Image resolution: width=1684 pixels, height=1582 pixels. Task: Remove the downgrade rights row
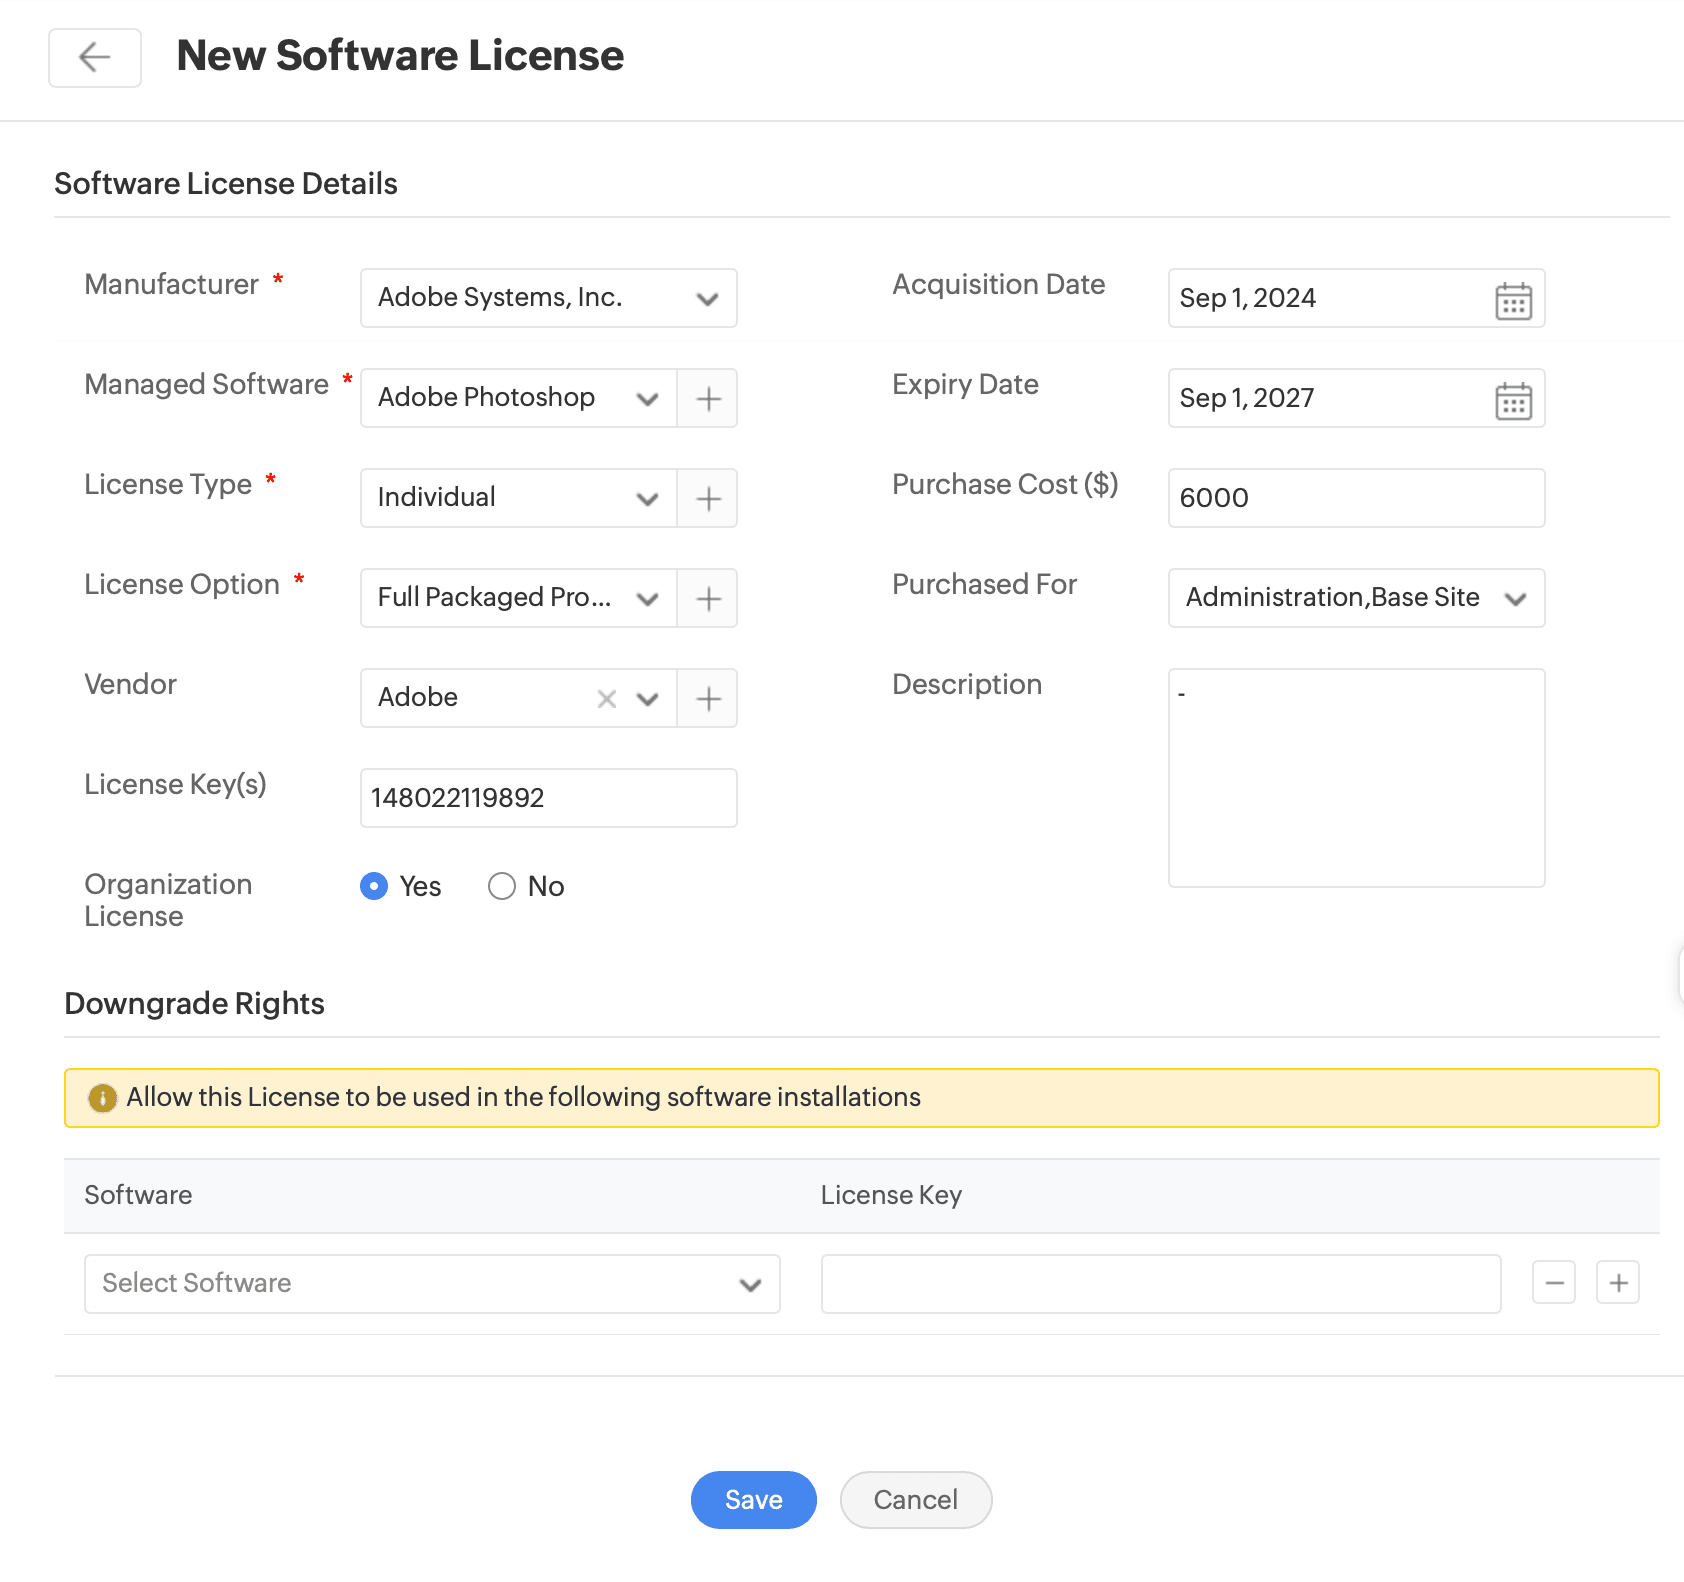click(1554, 1283)
